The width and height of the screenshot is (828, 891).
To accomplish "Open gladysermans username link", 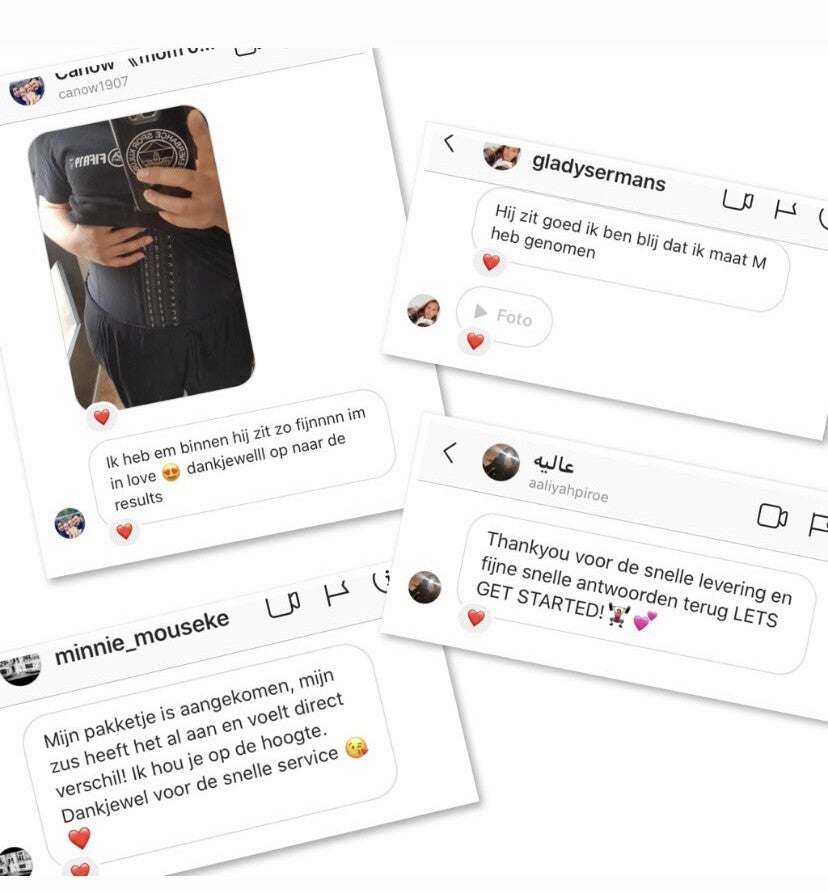I will (x=598, y=172).
